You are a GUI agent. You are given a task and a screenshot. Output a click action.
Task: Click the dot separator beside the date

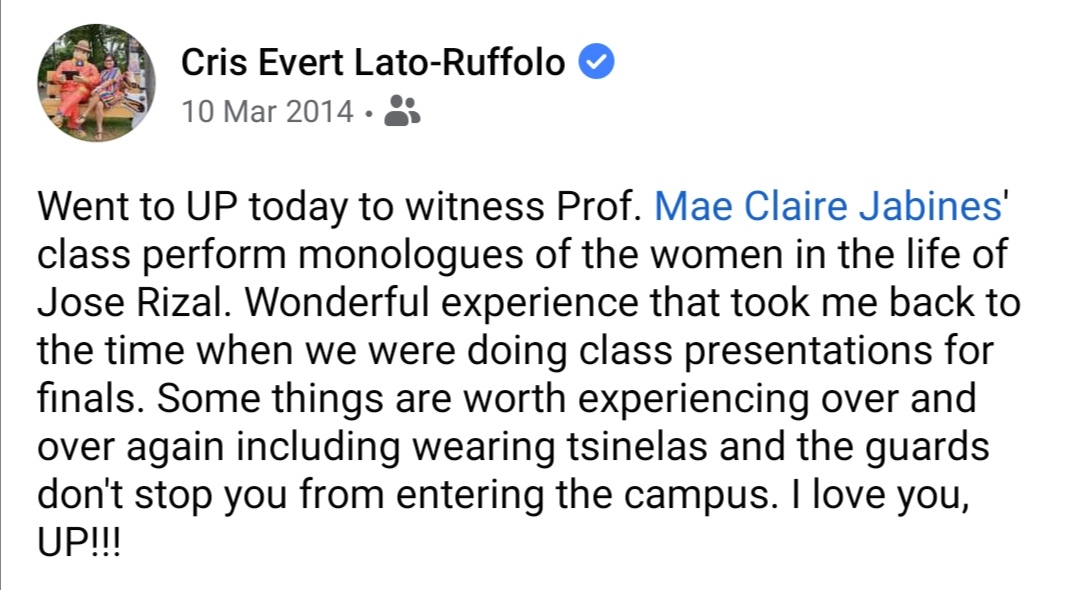tap(369, 114)
